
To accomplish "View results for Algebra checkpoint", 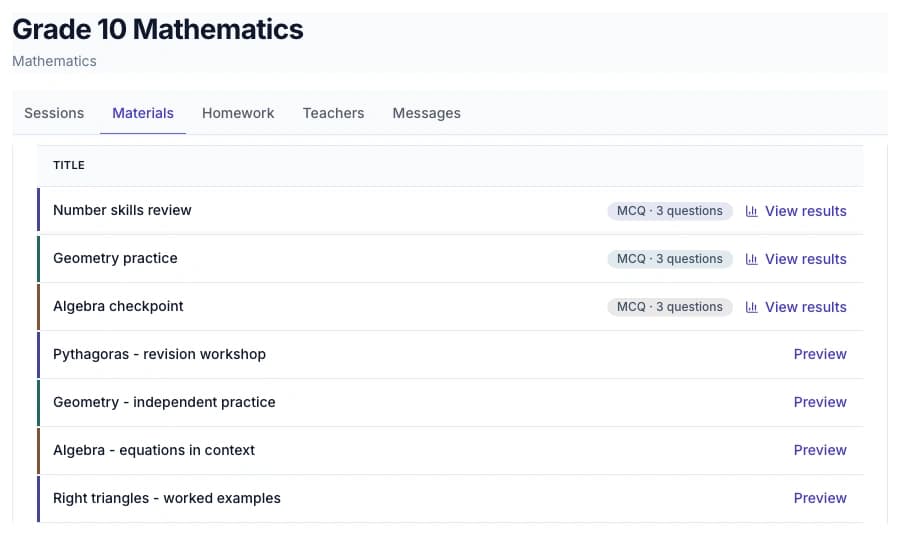I will pyautogui.click(x=796, y=307).
